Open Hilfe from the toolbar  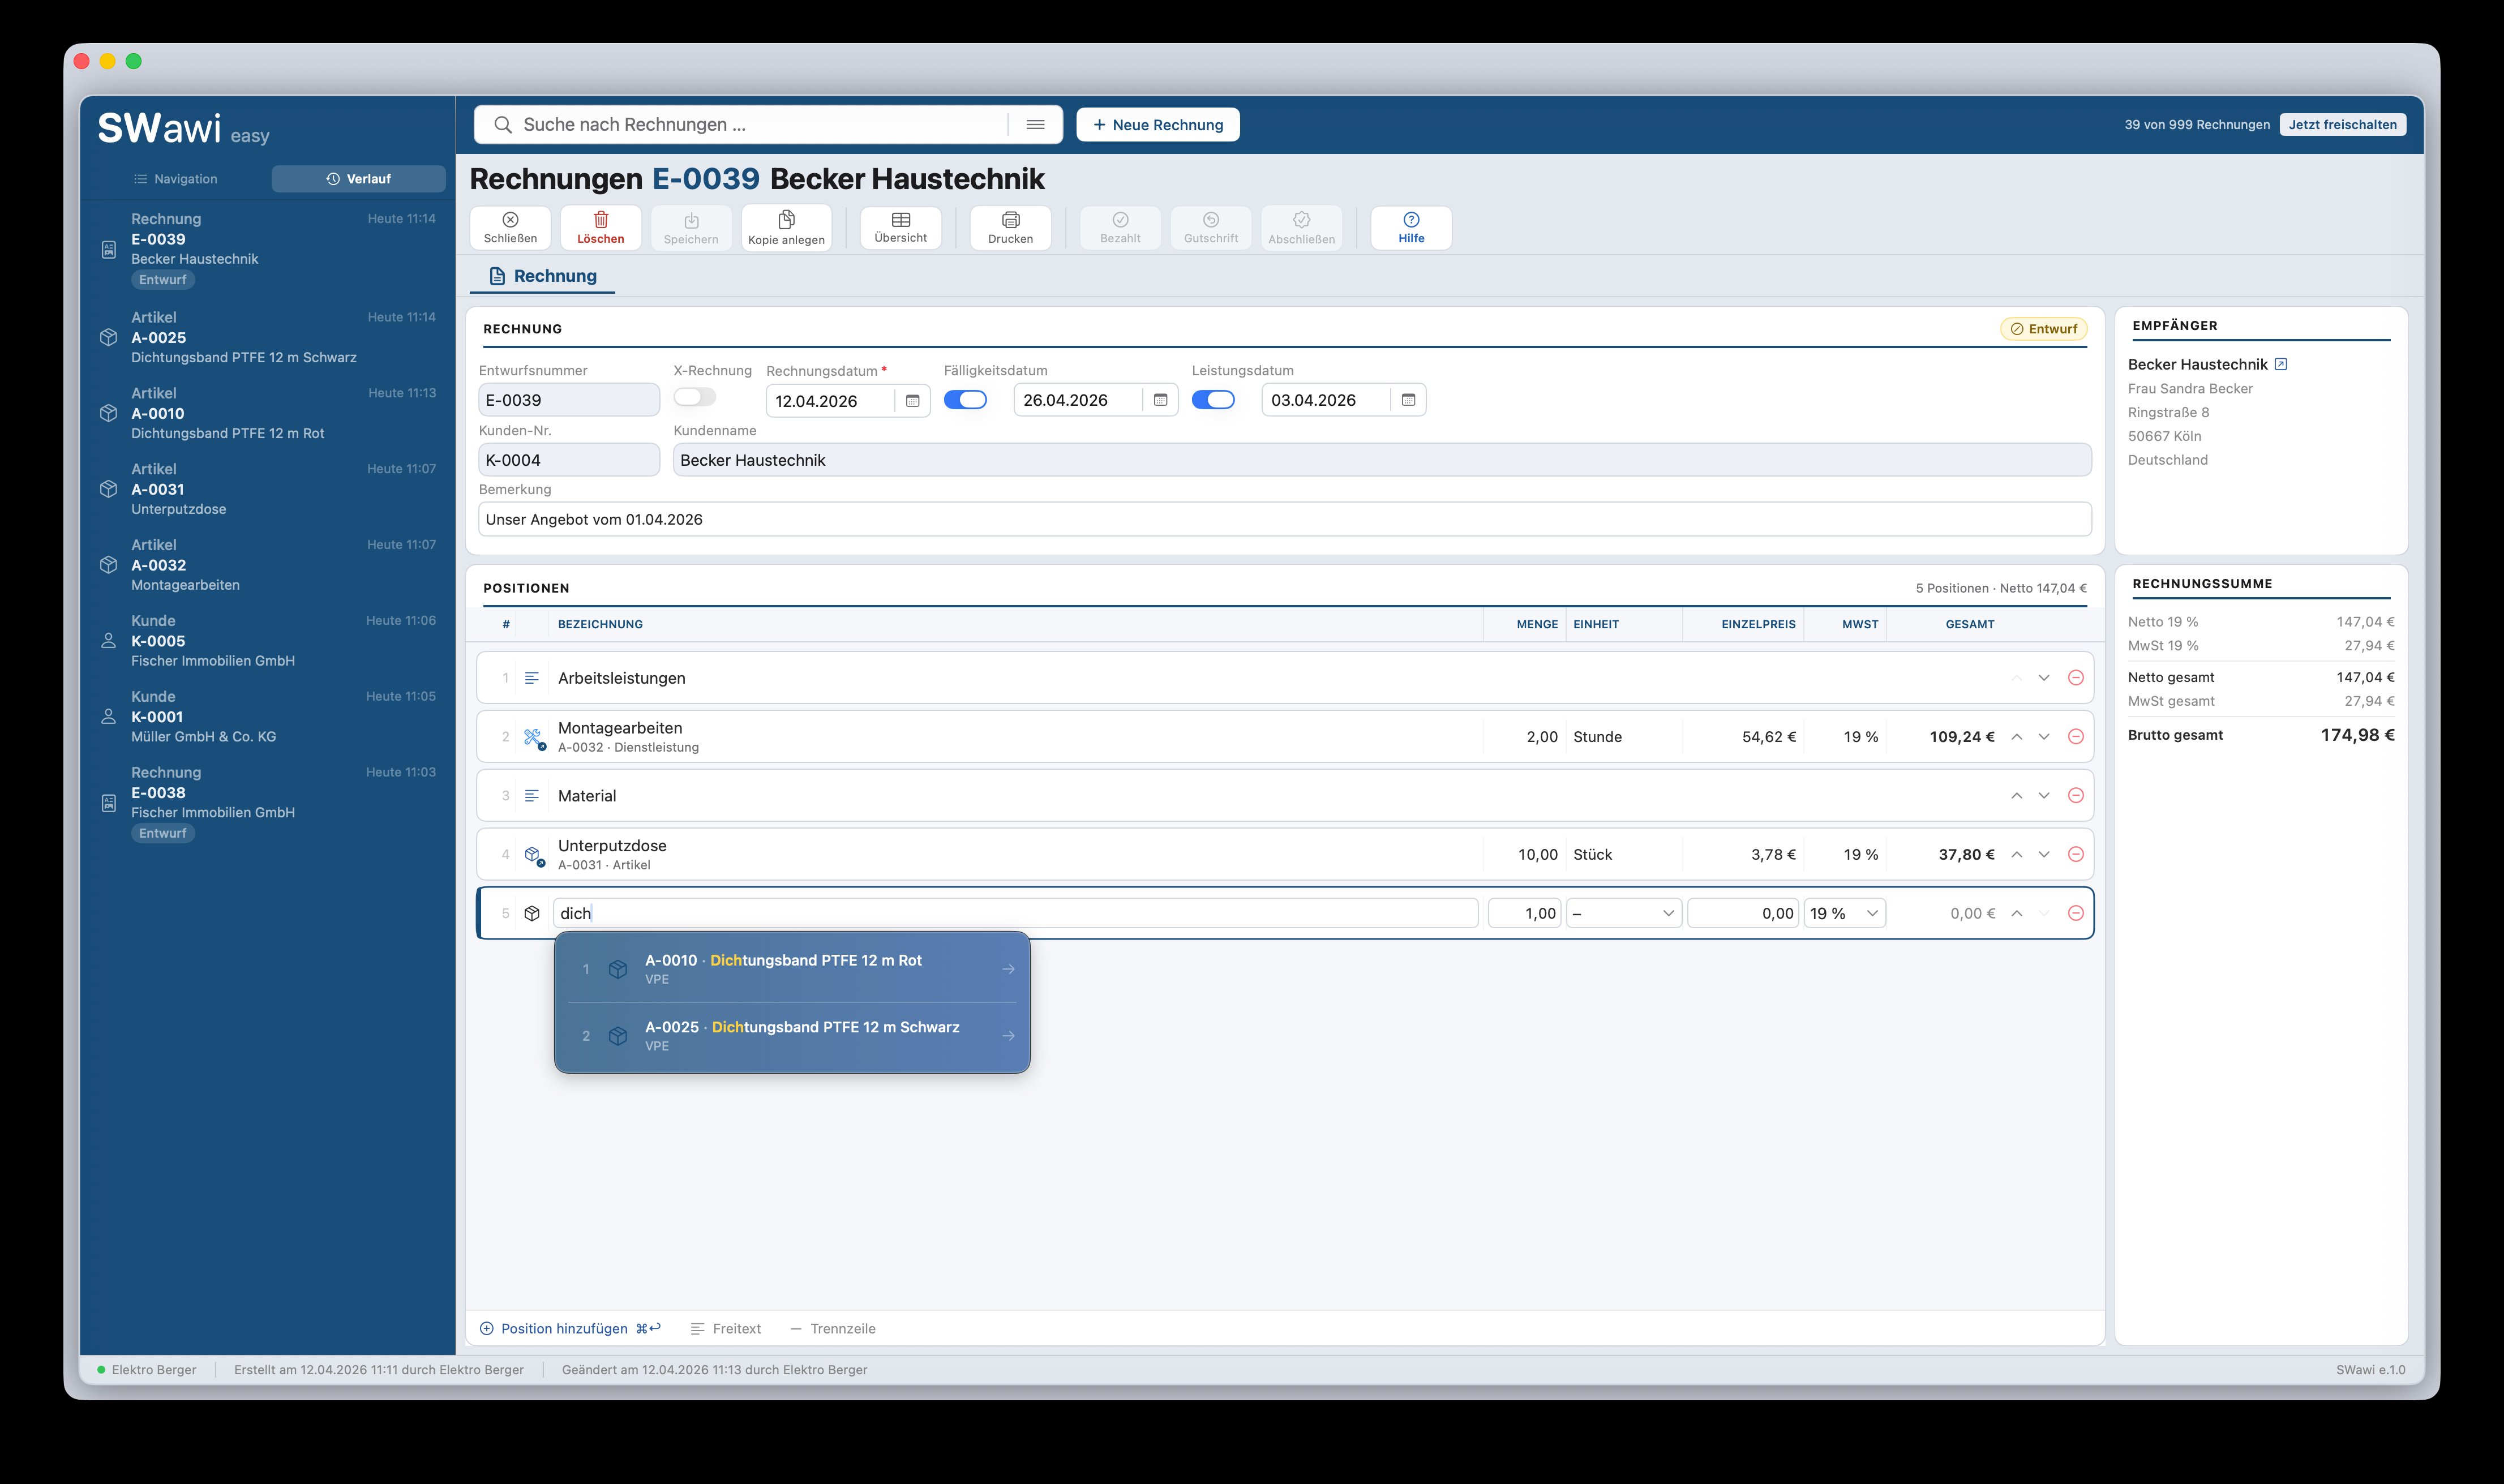pyautogui.click(x=1410, y=227)
